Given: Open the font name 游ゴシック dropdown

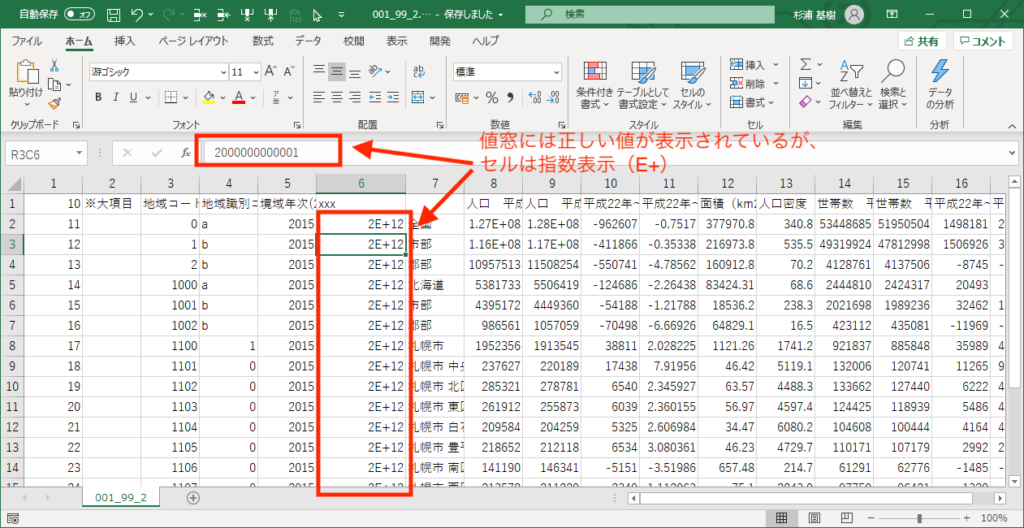Looking at the screenshot, I should coord(224,72).
